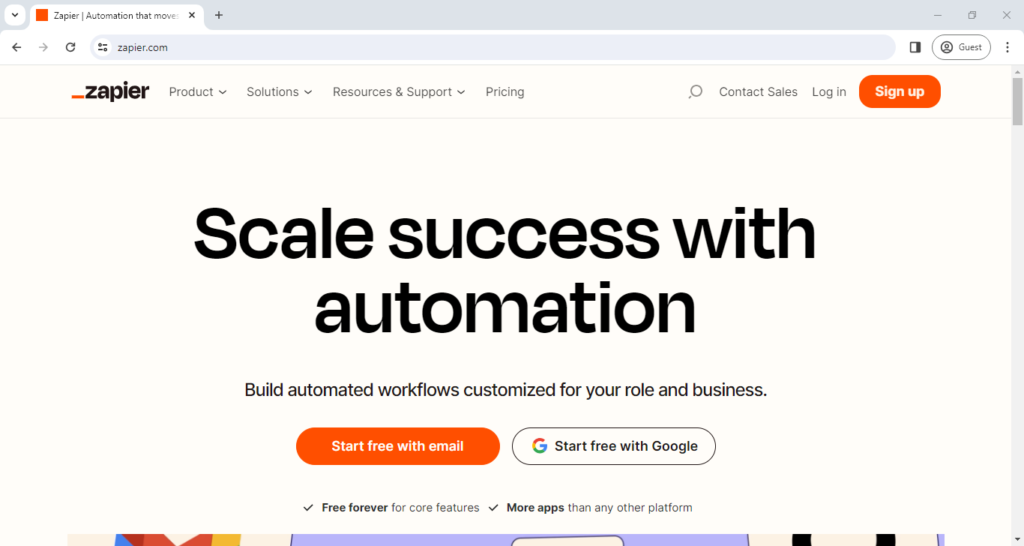Click the site information icon in address bar
This screenshot has width=1024, height=546.
click(x=102, y=47)
